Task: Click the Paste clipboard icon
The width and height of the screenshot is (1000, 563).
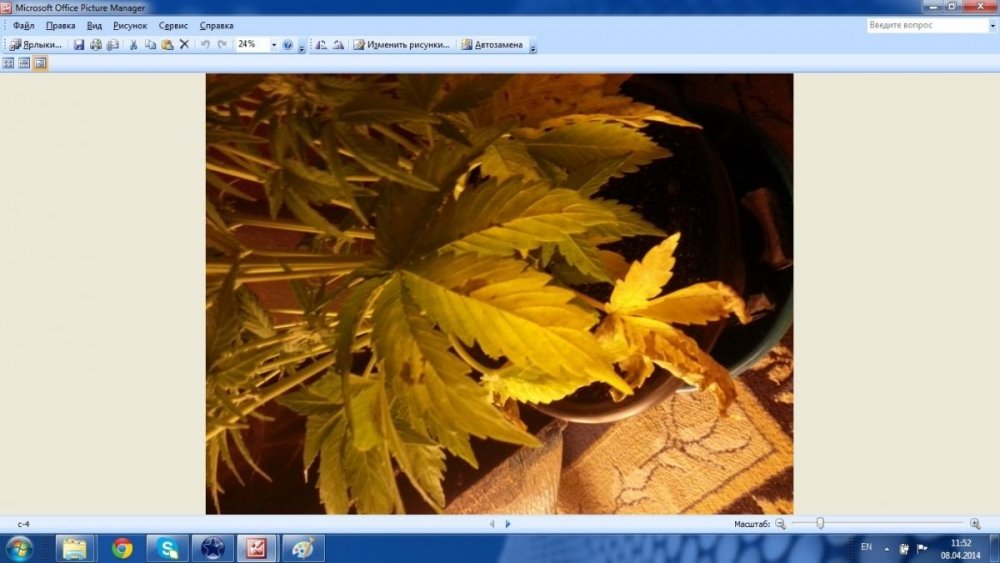Action: [167, 45]
